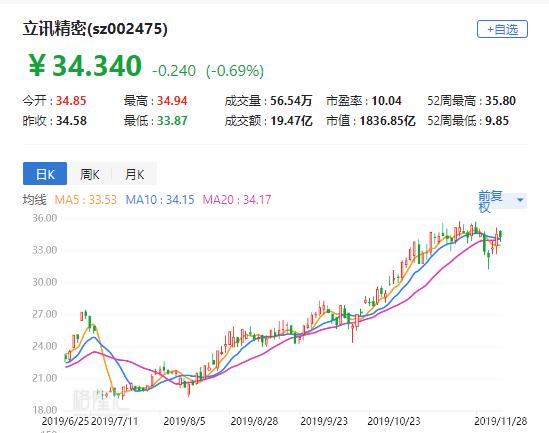Open the 前复权 adjustment dropdown
Image resolution: width=549 pixels, height=433 pixels.
click(x=502, y=201)
